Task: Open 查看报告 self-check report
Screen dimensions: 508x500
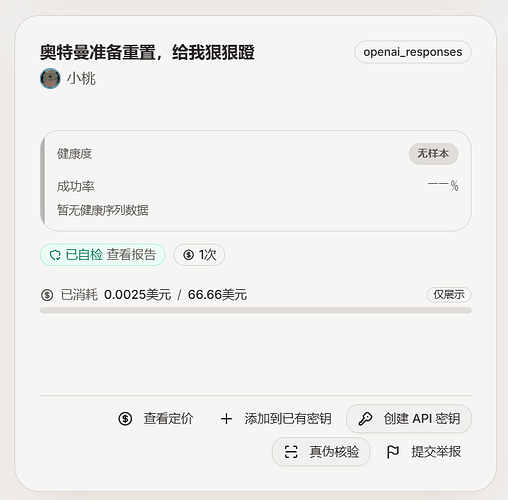Action: tap(131, 255)
